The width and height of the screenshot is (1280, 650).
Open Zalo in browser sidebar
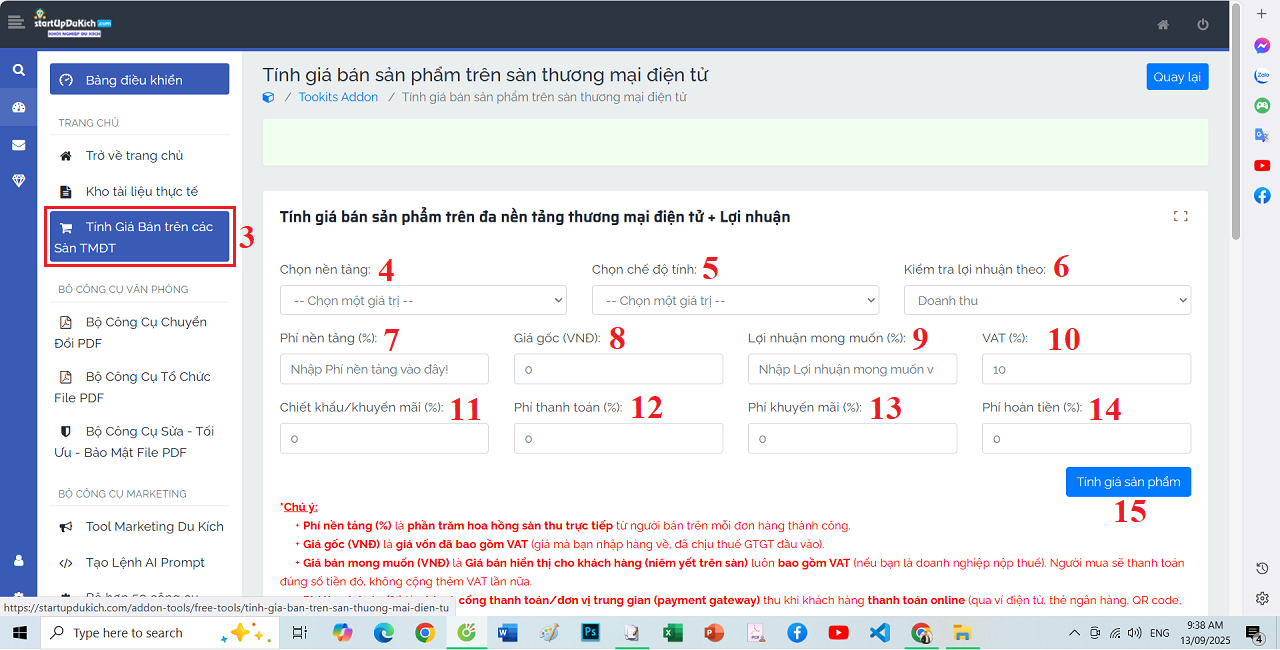click(1262, 76)
